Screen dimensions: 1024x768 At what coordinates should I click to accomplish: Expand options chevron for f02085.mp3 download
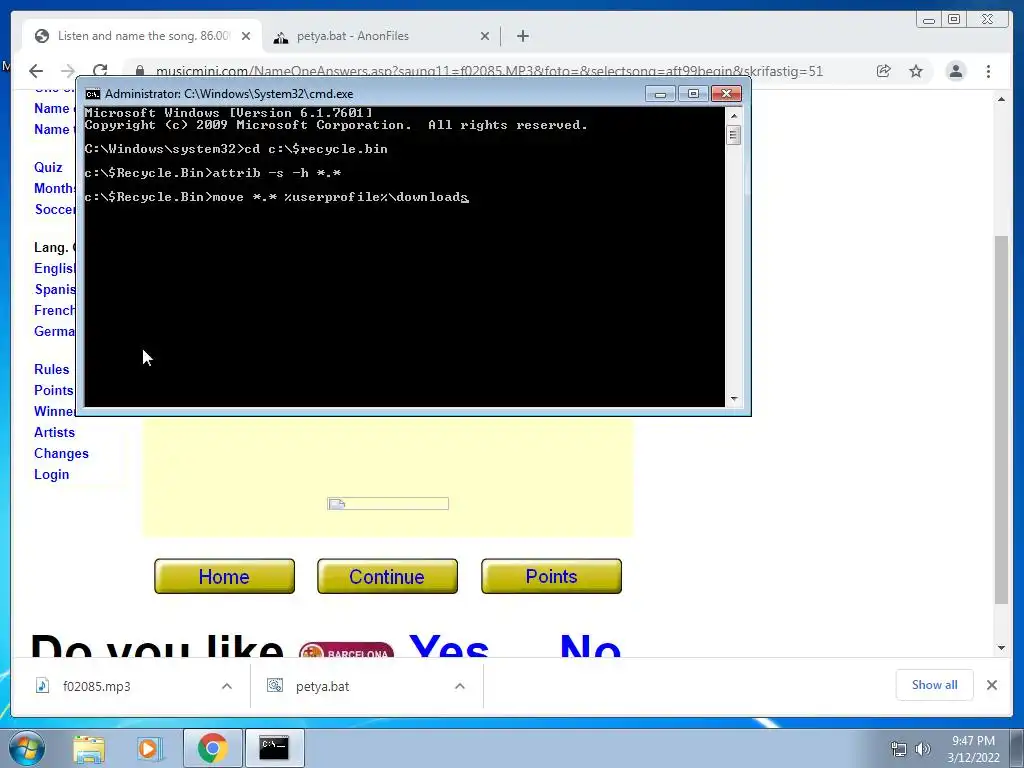pos(227,686)
